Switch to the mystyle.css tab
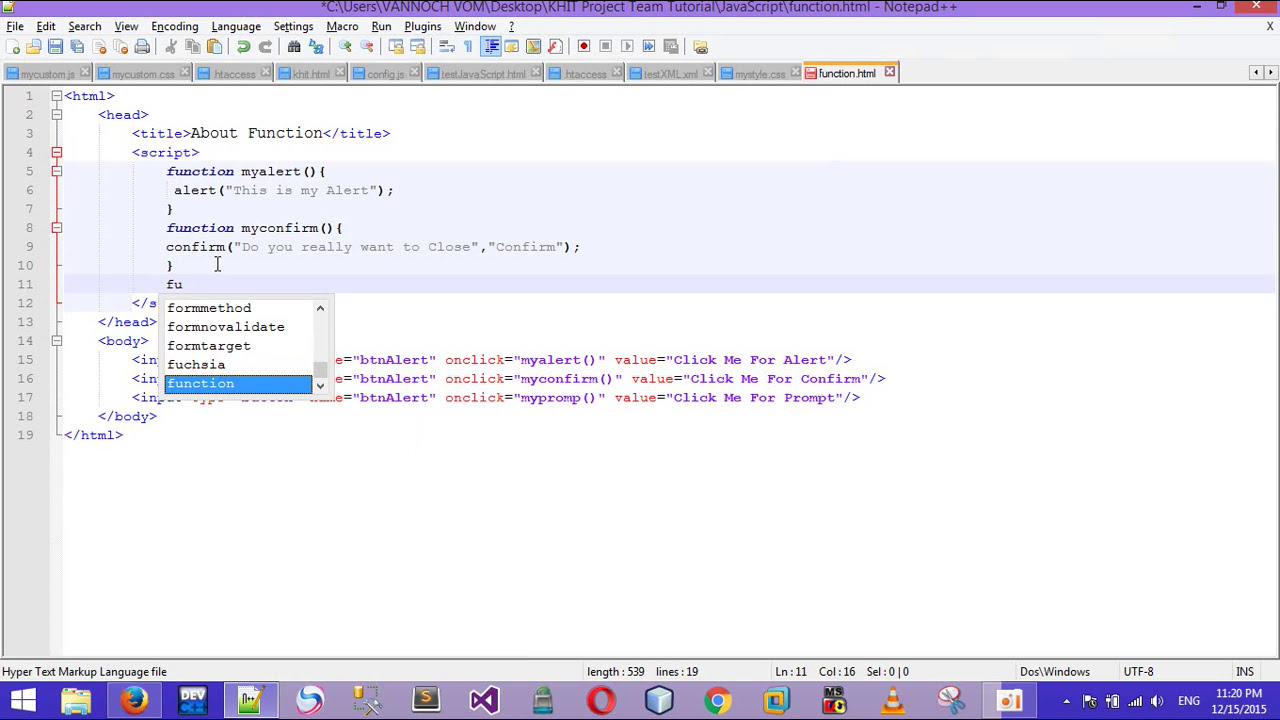This screenshot has width=1280, height=720. tap(760, 74)
